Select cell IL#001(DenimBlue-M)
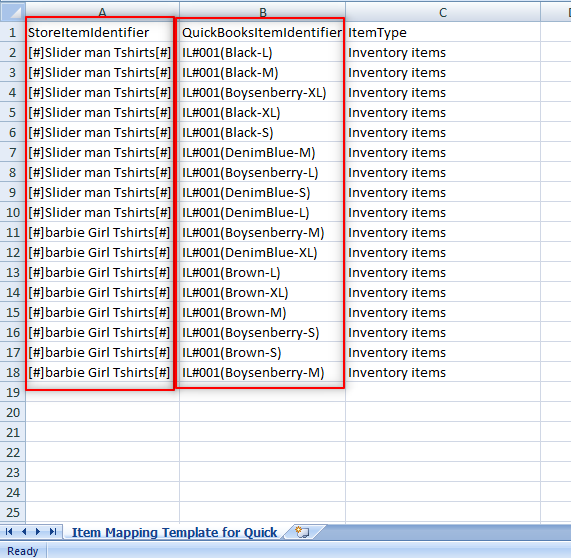 pyautogui.click(x=263, y=153)
